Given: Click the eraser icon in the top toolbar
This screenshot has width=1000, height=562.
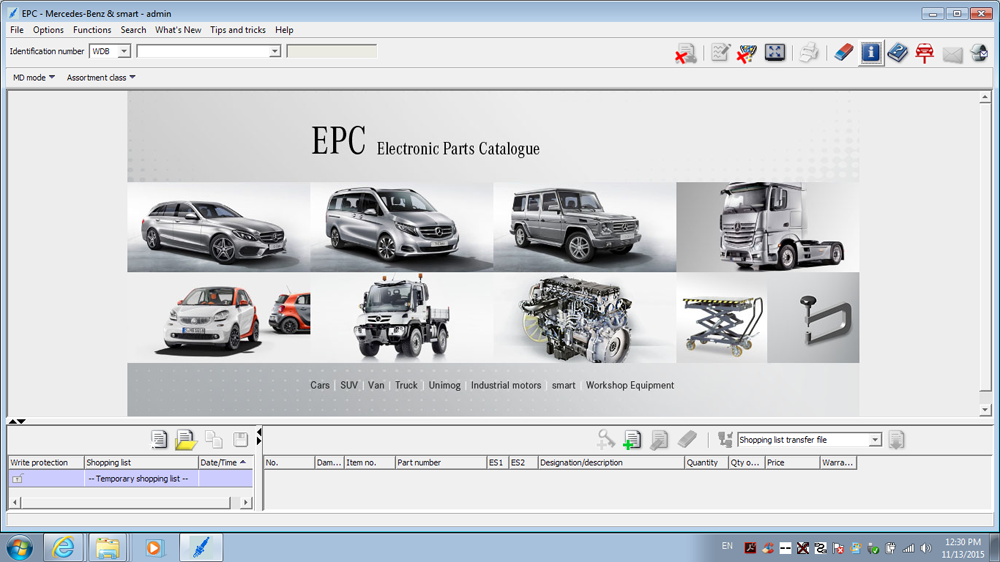Looking at the screenshot, I should pos(843,52).
